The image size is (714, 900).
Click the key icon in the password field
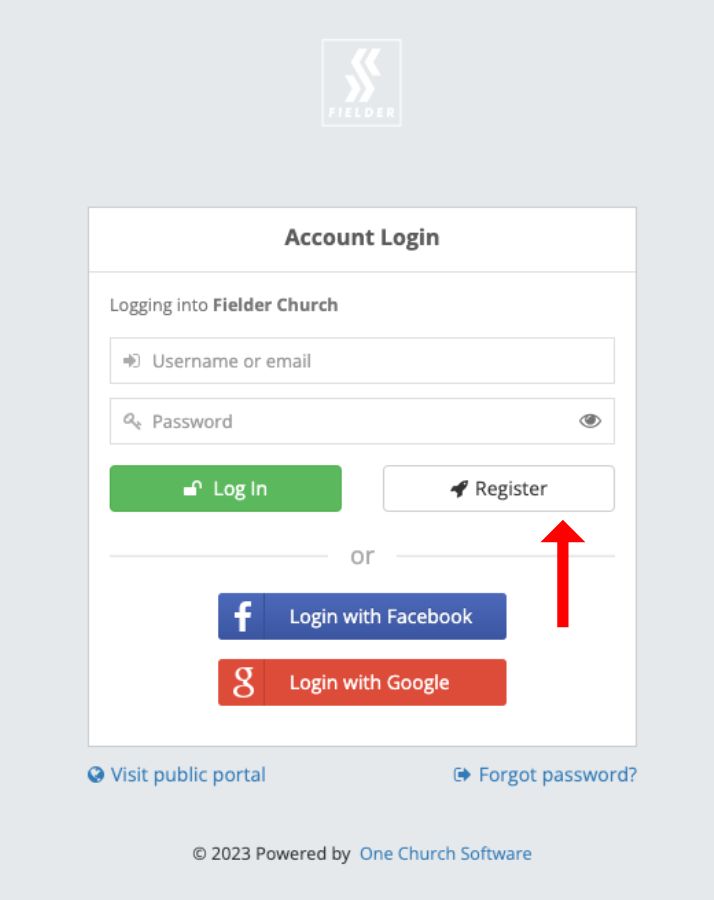pyautogui.click(x=132, y=421)
